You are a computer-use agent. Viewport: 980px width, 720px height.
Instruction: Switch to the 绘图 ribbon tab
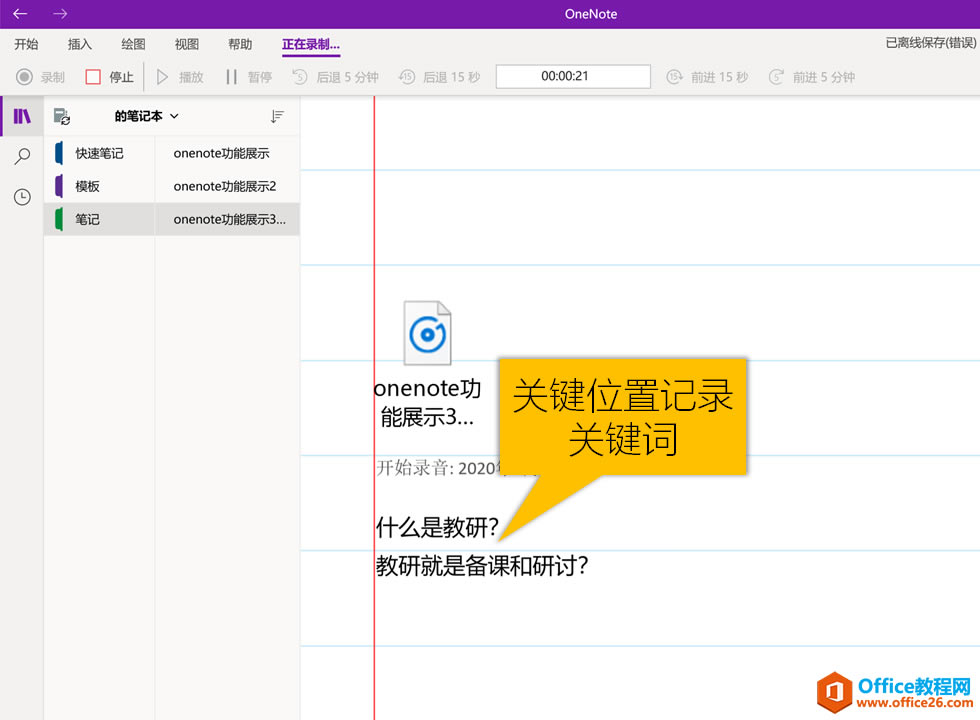pos(133,44)
